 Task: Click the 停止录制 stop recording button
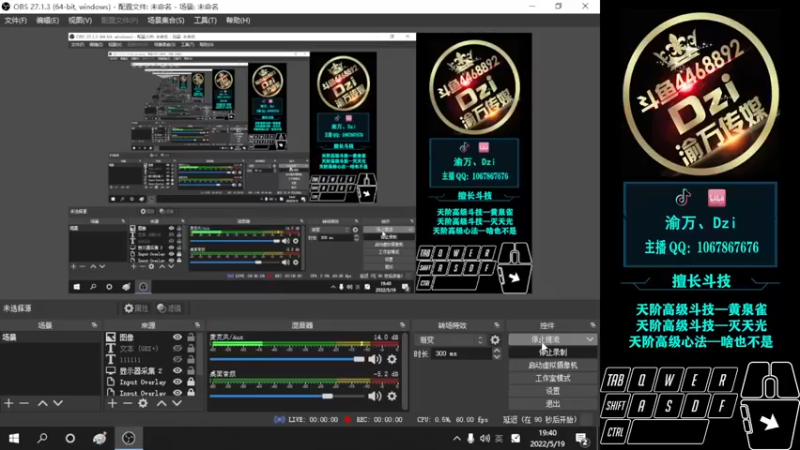553,352
